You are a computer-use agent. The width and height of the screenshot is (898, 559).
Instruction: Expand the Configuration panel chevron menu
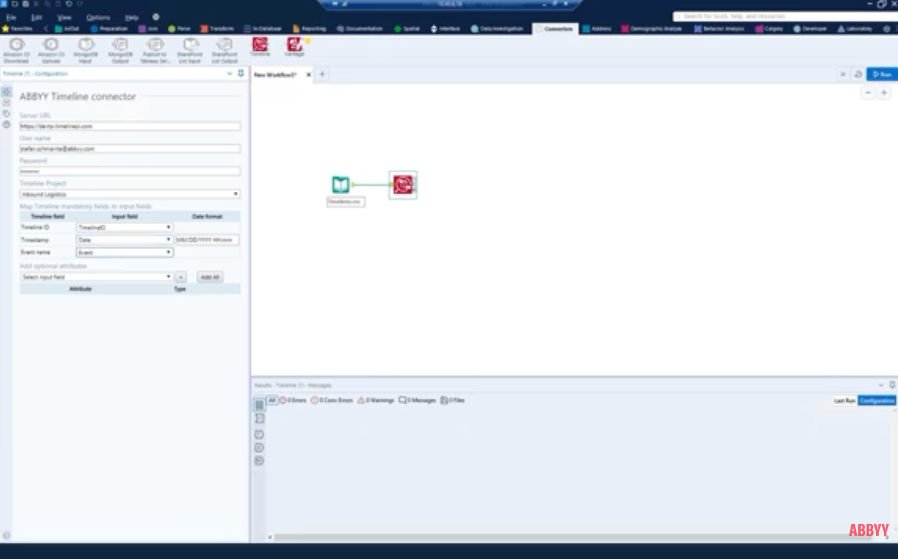point(230,73)
